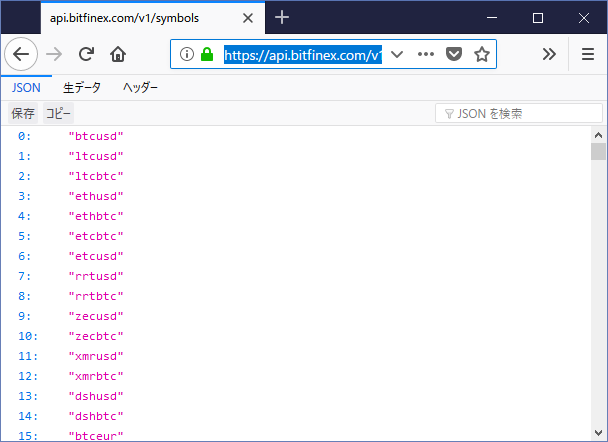Open a new browser tab

click(x=282, y=17)
